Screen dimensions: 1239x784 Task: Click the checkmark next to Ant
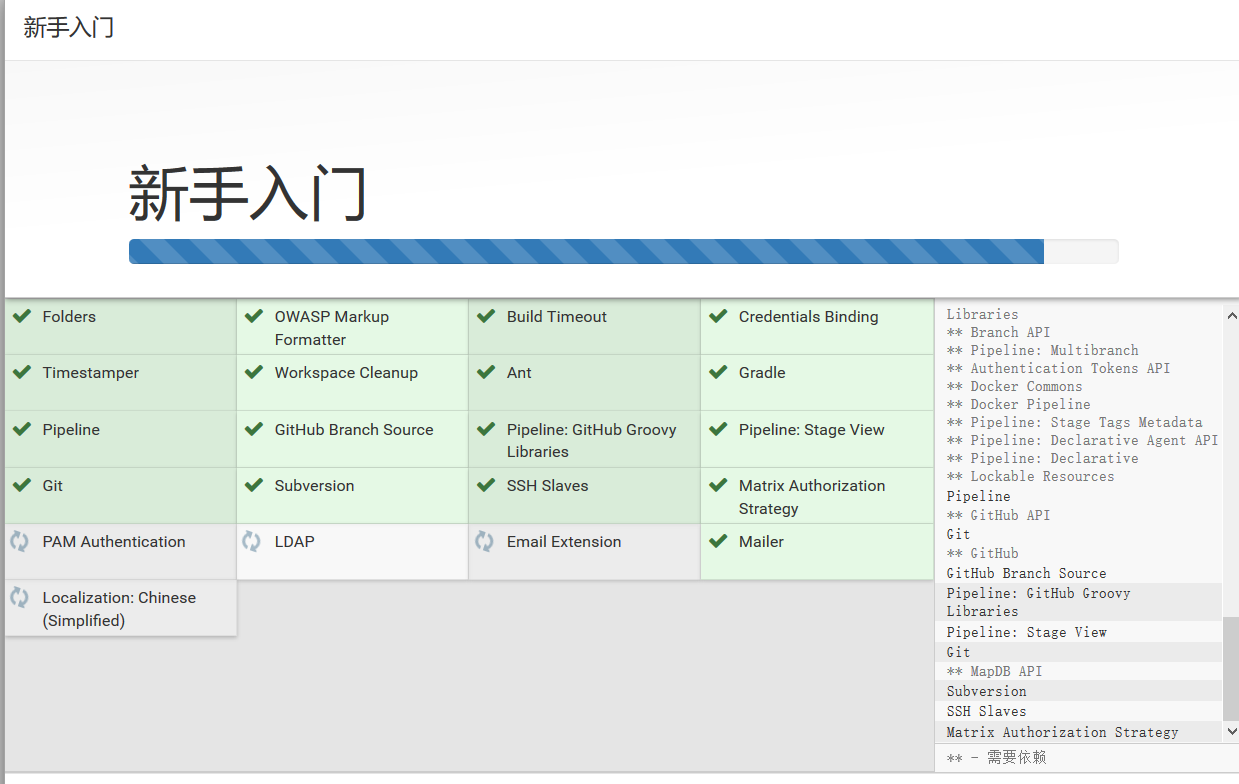pos(486,372)
